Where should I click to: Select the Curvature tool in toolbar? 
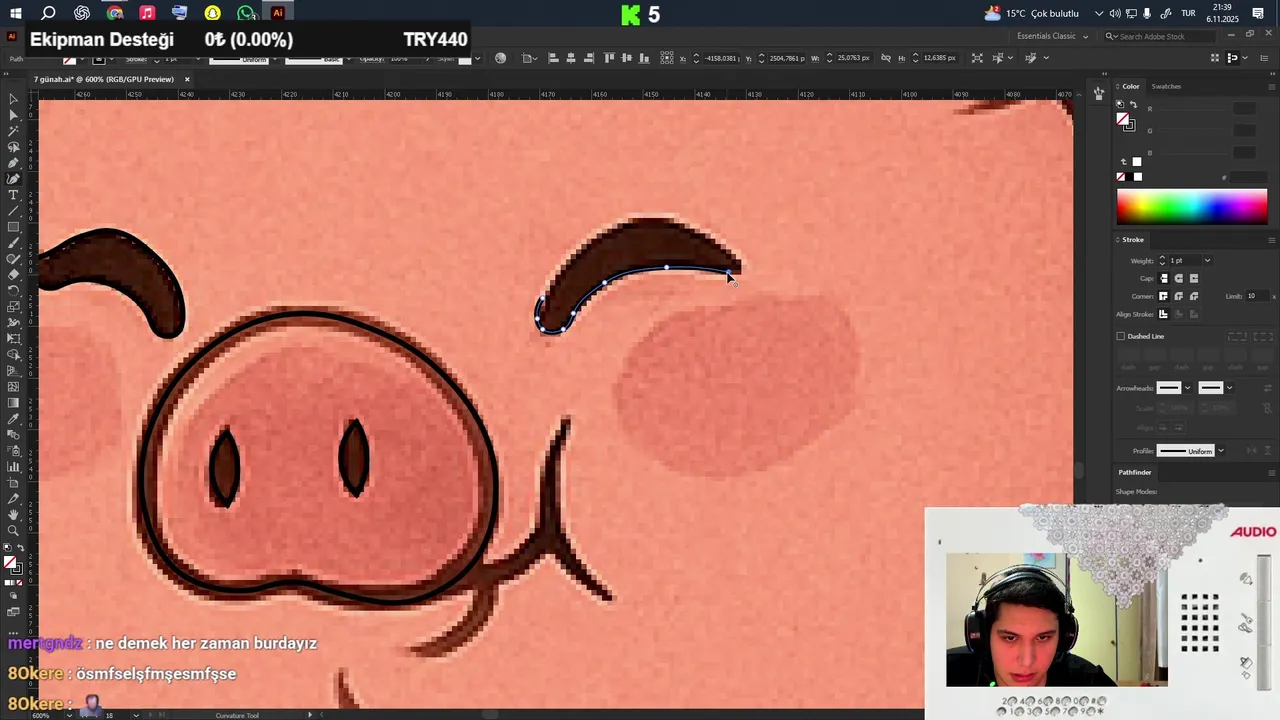(x=13, y=179)
